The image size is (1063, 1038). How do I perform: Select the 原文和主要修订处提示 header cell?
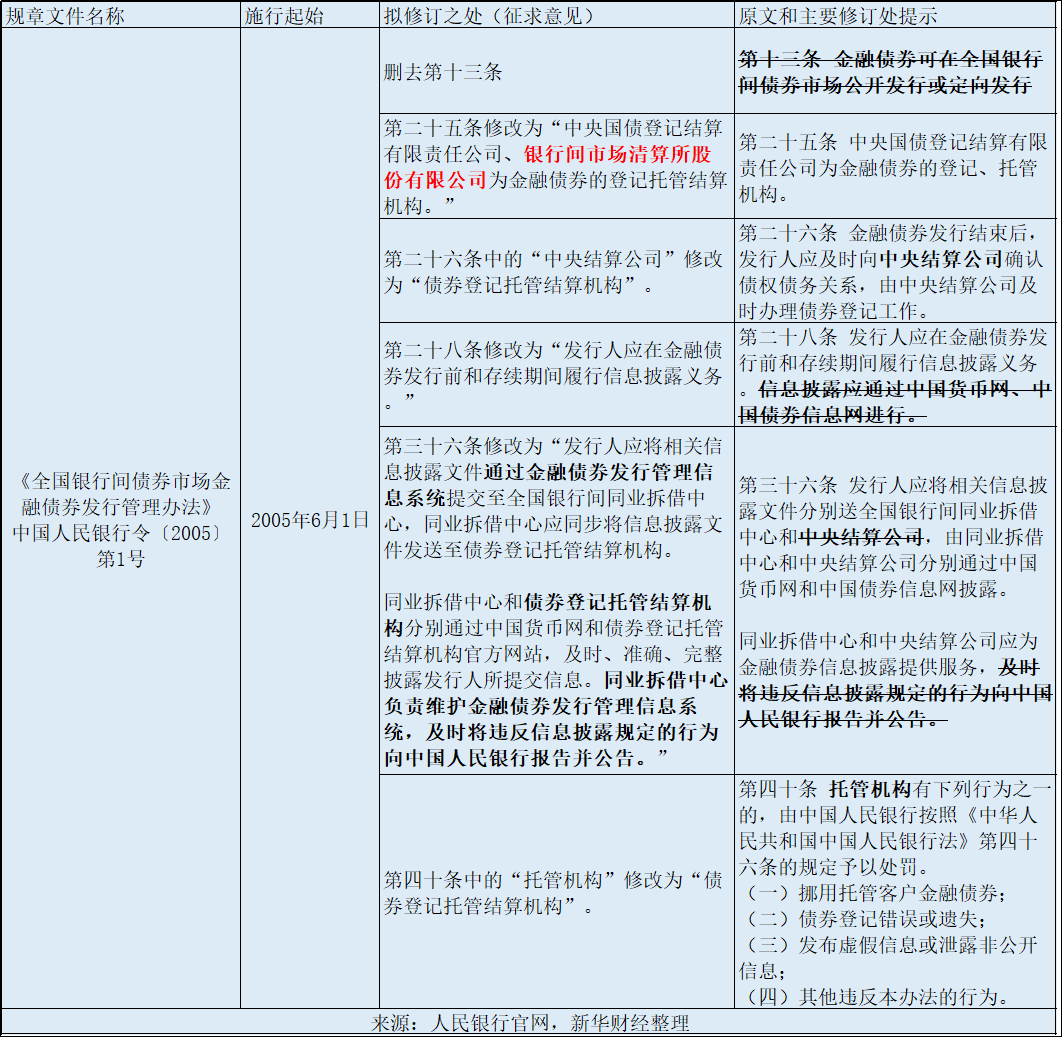[x=837, y=16]
